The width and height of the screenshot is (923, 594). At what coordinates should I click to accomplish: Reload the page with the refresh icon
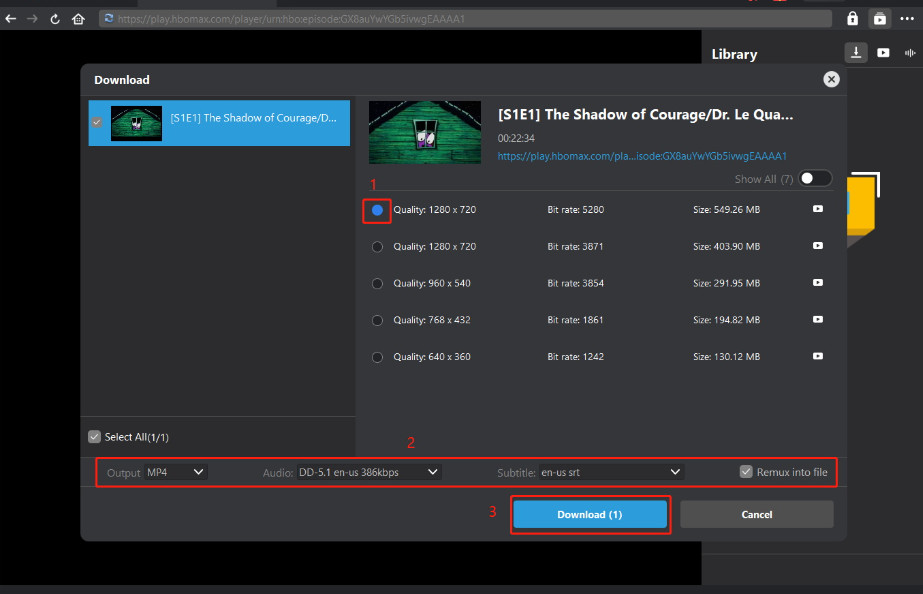(55, 19)
